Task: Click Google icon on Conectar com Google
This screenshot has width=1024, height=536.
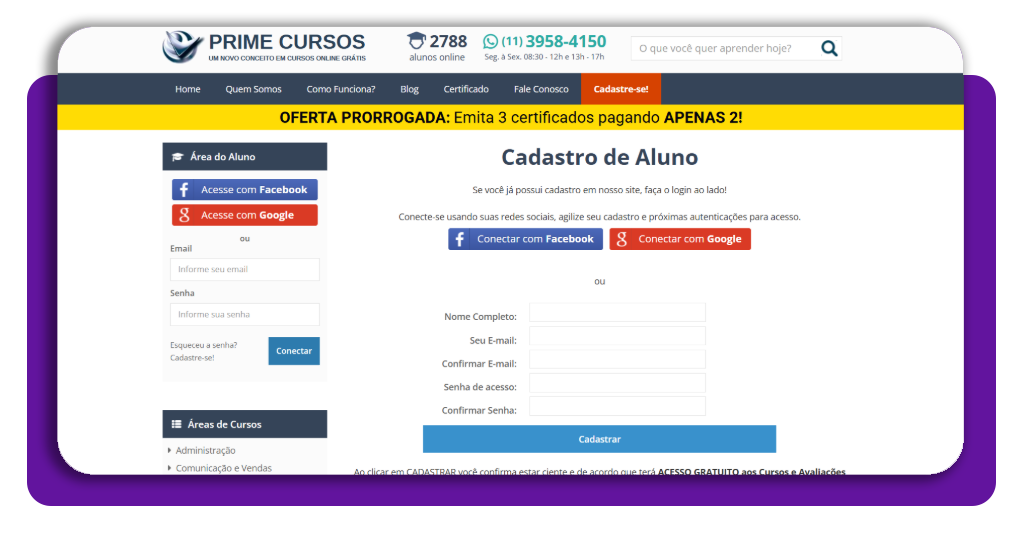Action: pos(622,239)
